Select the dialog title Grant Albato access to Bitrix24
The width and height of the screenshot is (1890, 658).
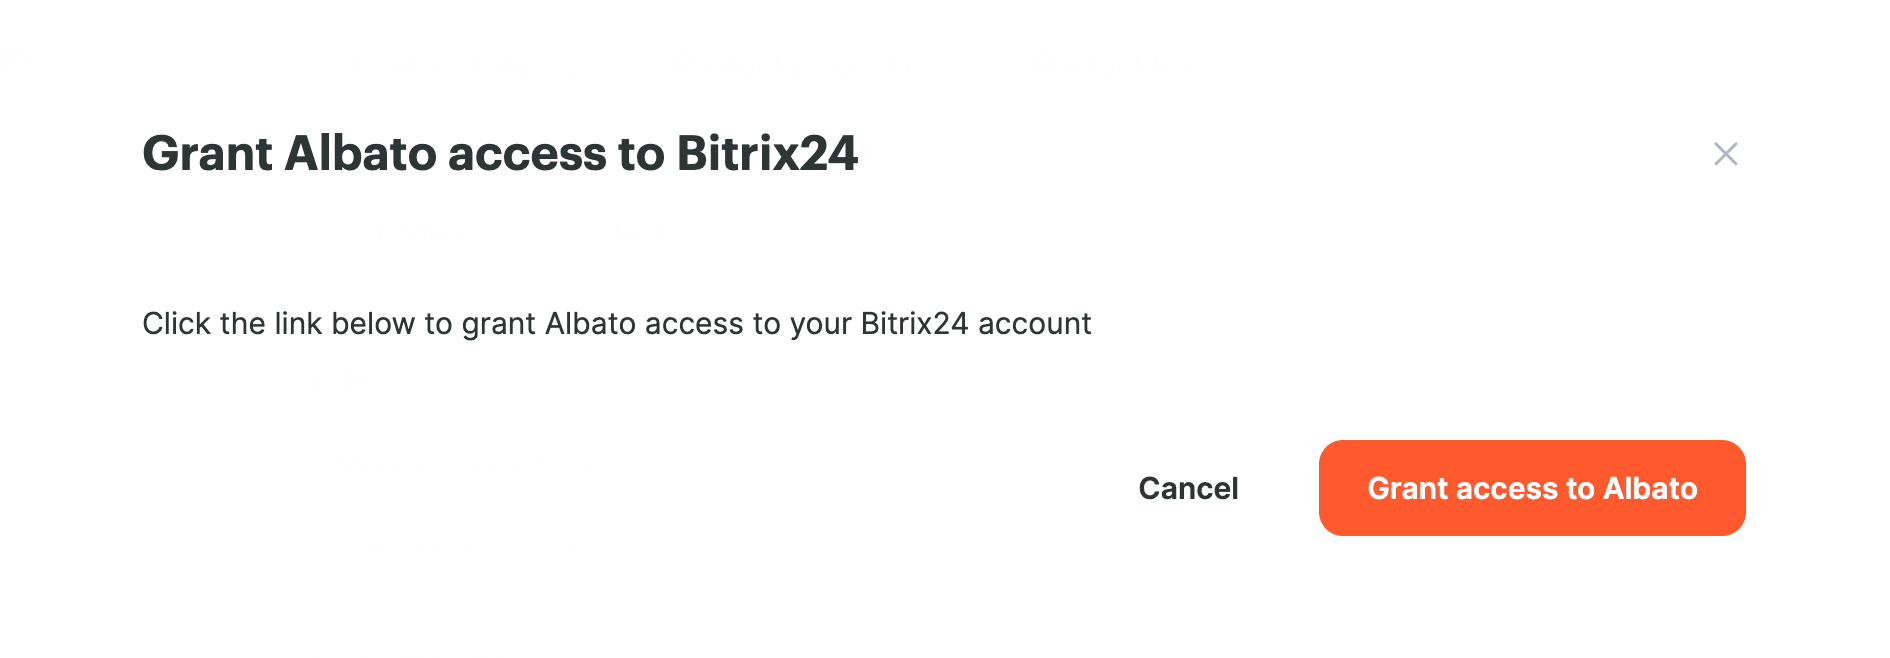(500, 154)
